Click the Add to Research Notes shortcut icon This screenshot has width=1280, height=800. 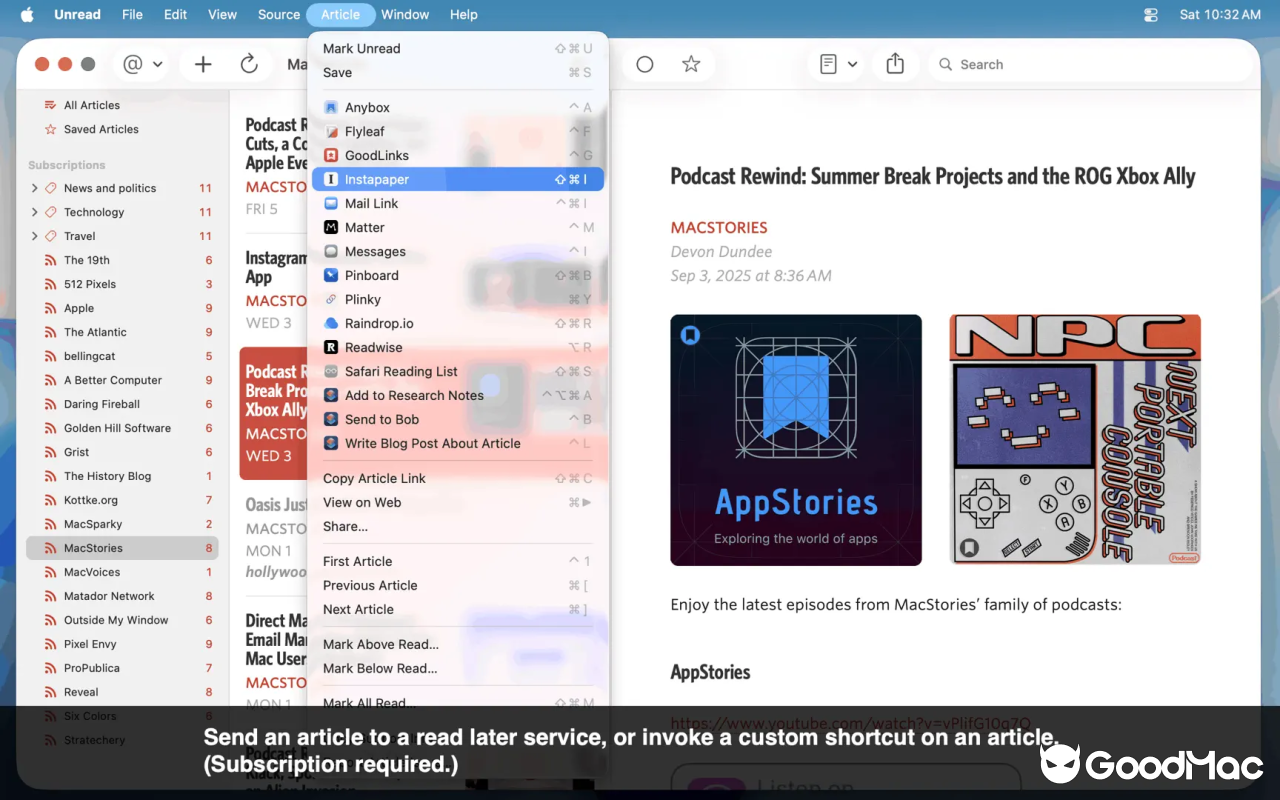pos(331,395)
